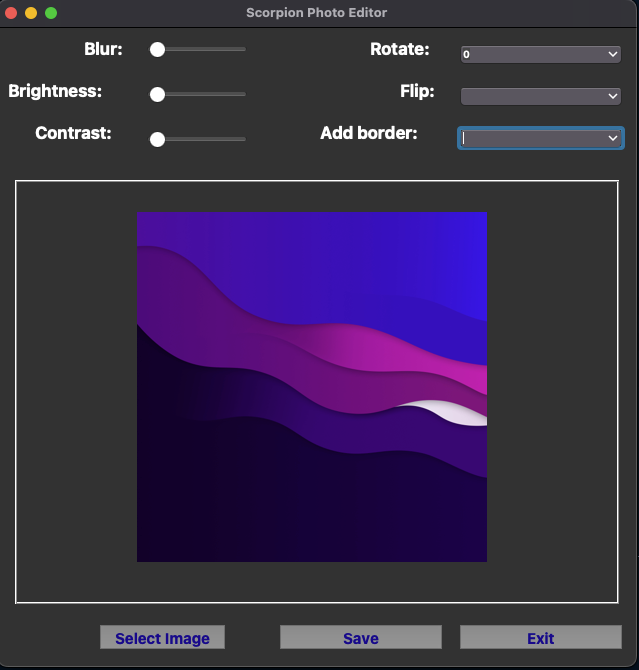Open the Rotate dropdown showing 0
Screen dimensions: 639x670
click(x=540, y=54)
